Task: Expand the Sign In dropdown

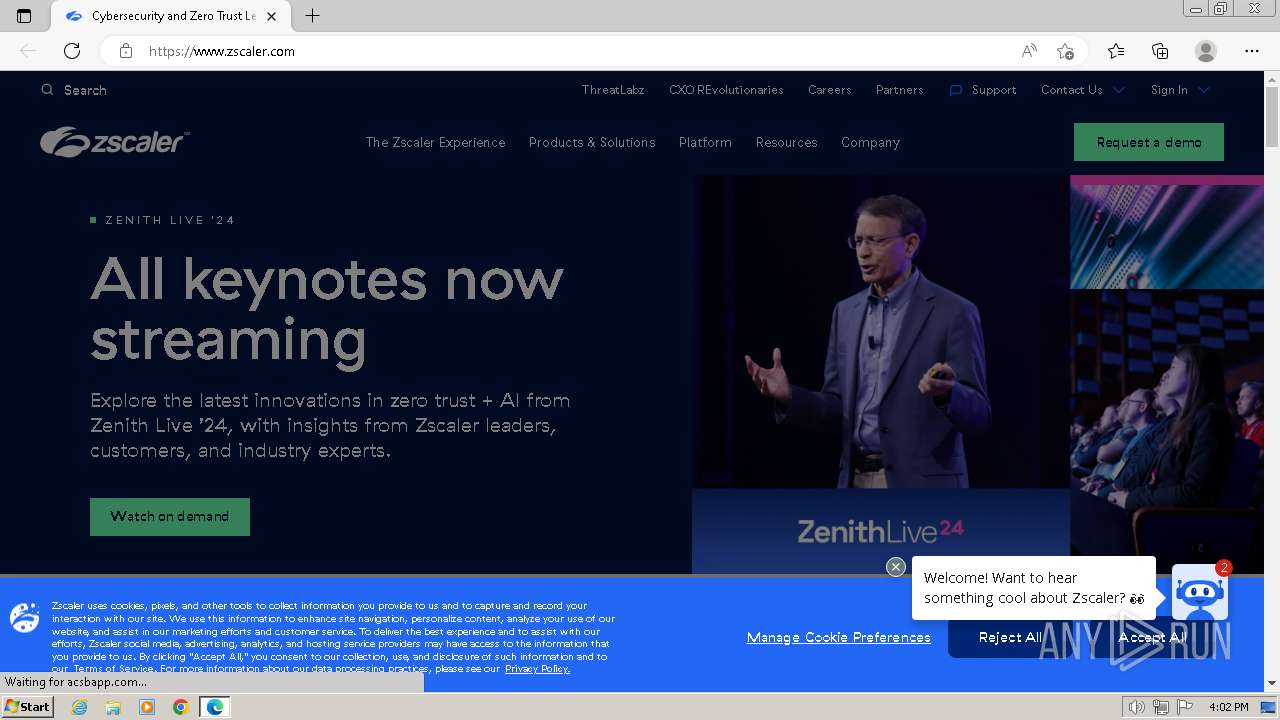Action: click(x=1180, y=90)
